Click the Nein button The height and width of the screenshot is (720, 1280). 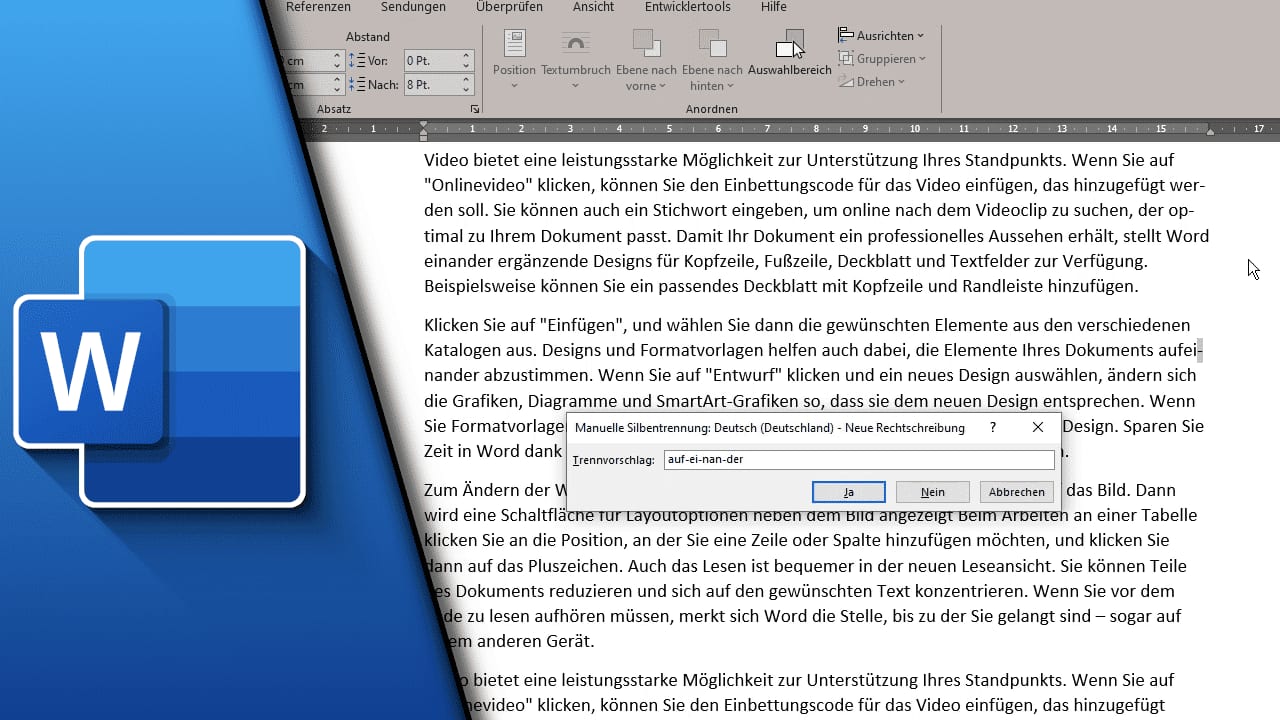933,492
